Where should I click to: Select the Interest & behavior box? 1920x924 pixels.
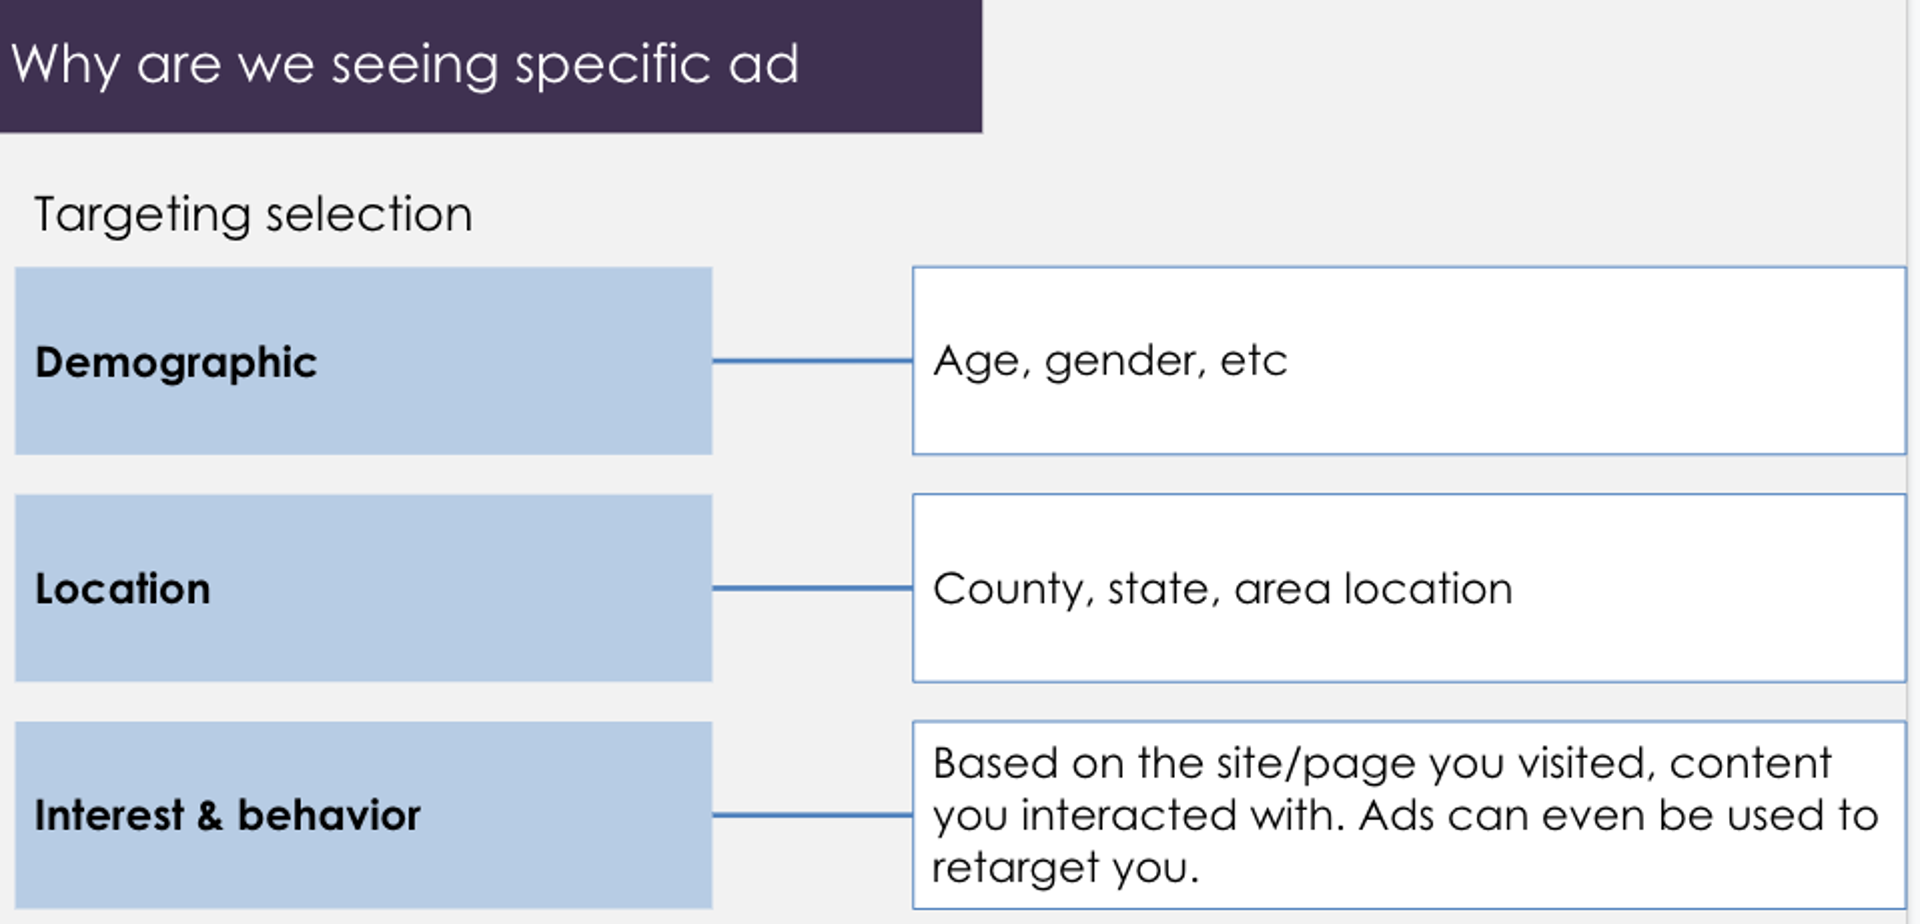coord(363,815)
